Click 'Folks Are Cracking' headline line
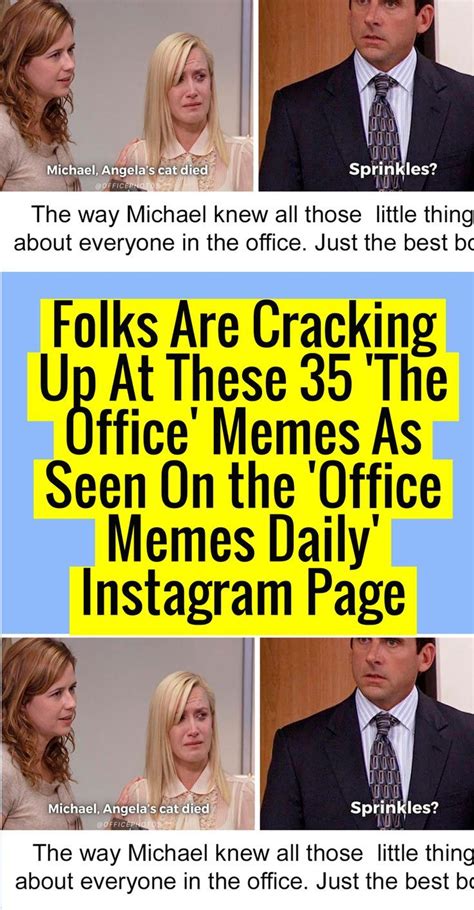 pyautogui.click(x=243, y=324)
